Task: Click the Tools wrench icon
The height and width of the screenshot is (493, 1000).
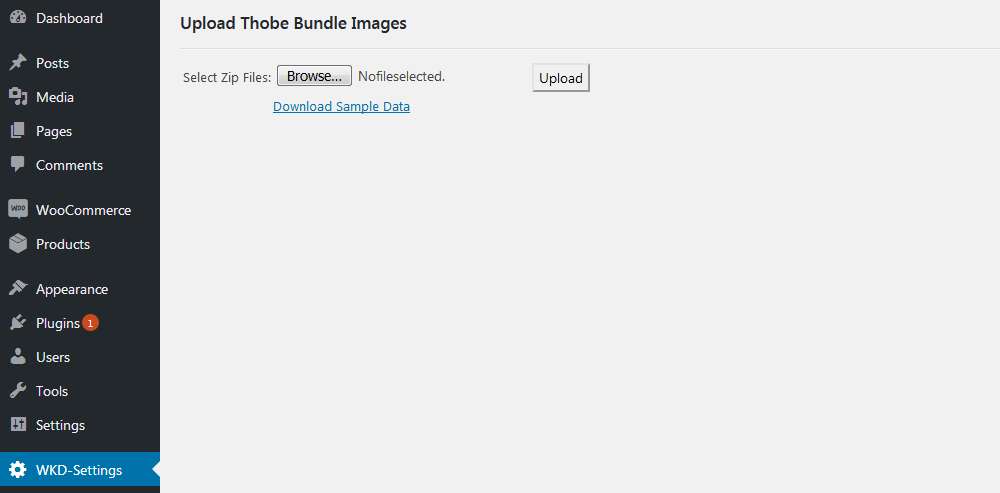Action: coord(18,390)
